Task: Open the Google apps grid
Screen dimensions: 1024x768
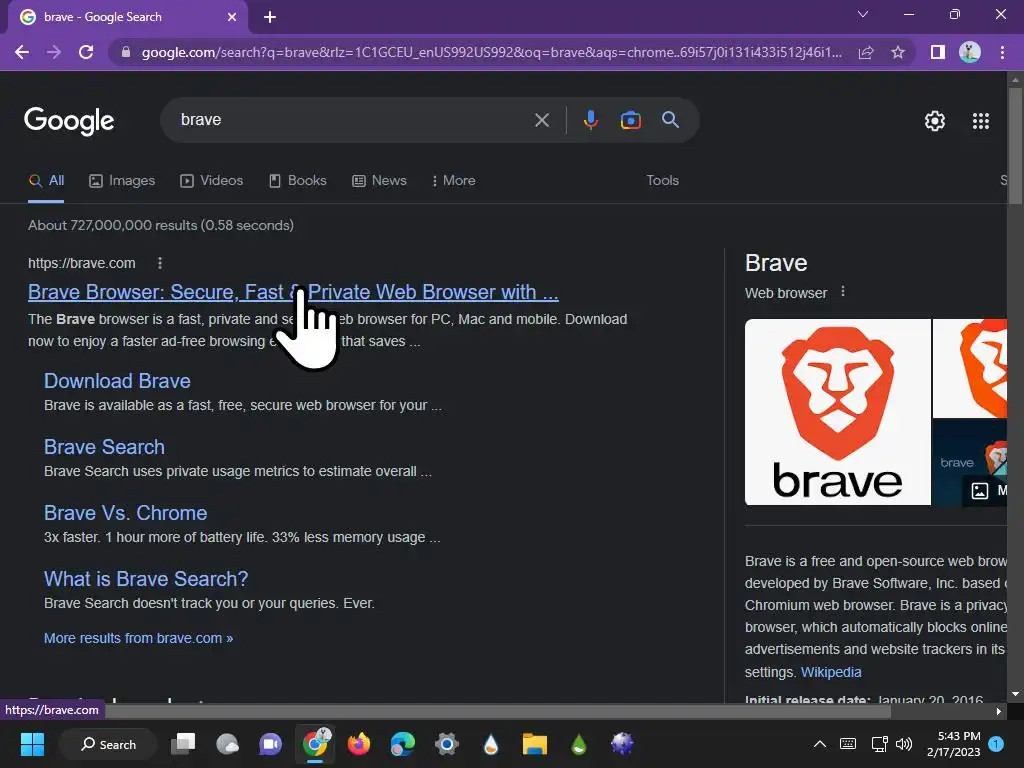Action: [x=981, y=121]
